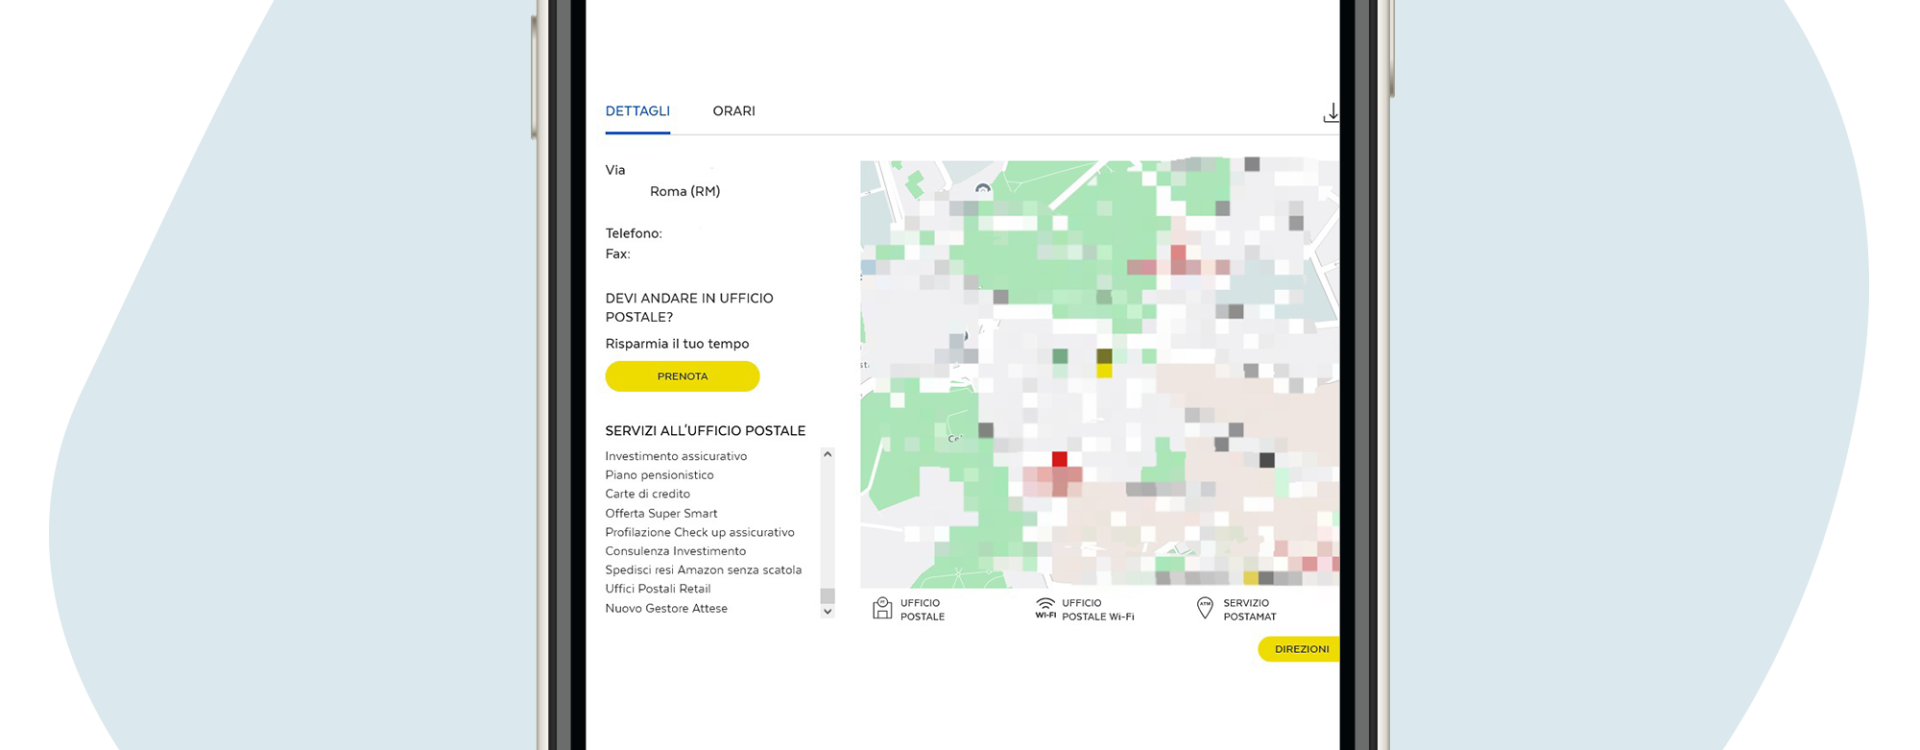Viewport: 1920px width, 750px height.
Task: Click the Ufficio Postale legend icon
Action: coord(882,608)
